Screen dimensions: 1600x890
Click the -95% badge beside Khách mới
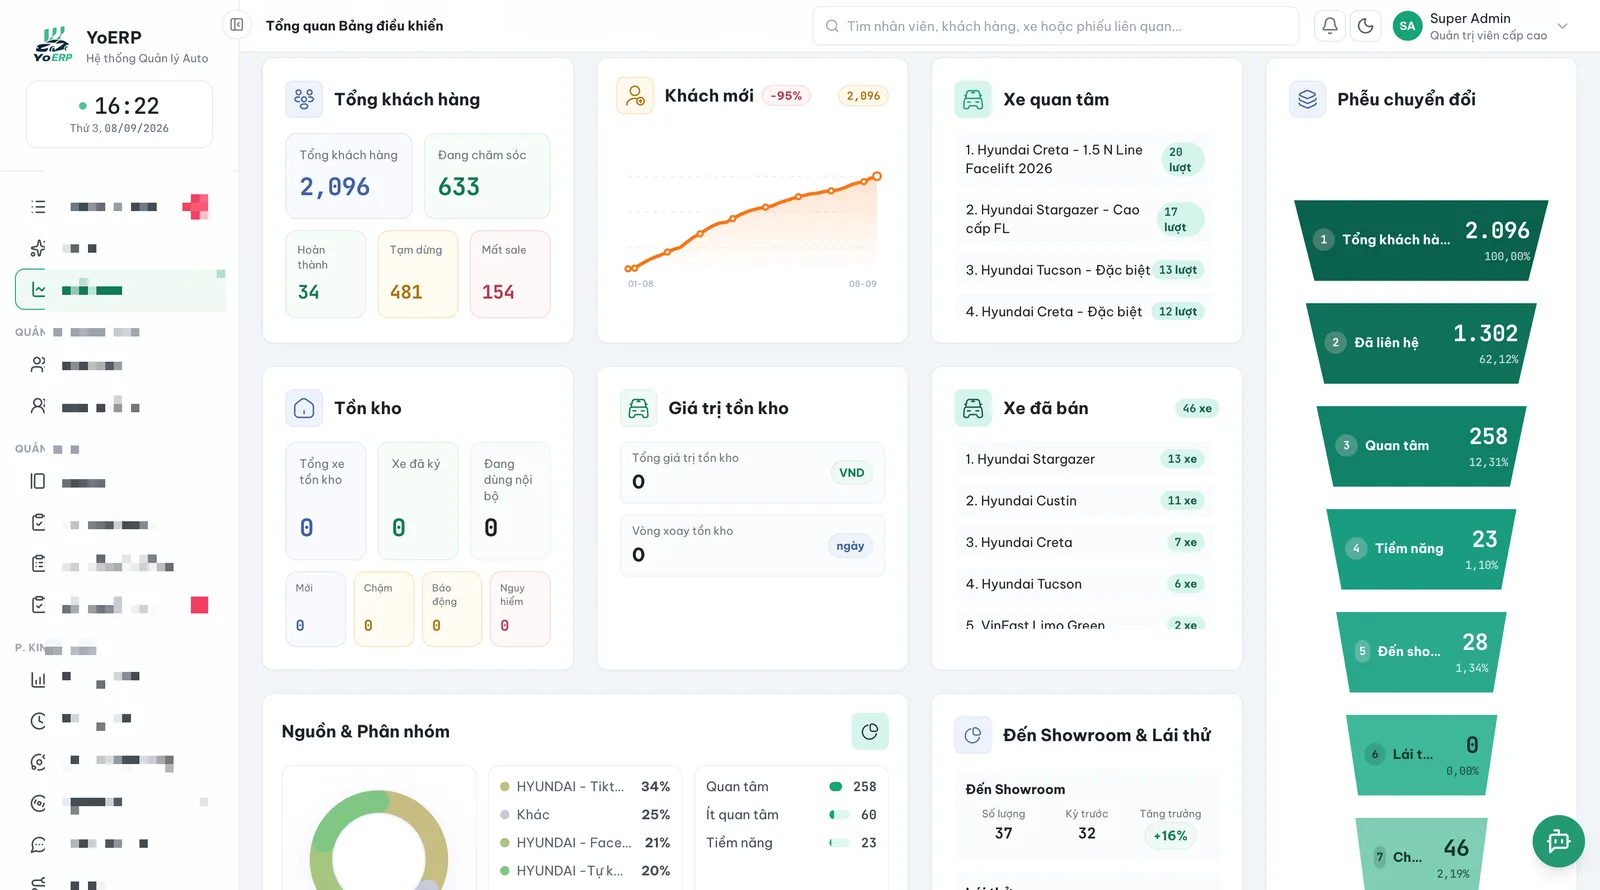786,96
